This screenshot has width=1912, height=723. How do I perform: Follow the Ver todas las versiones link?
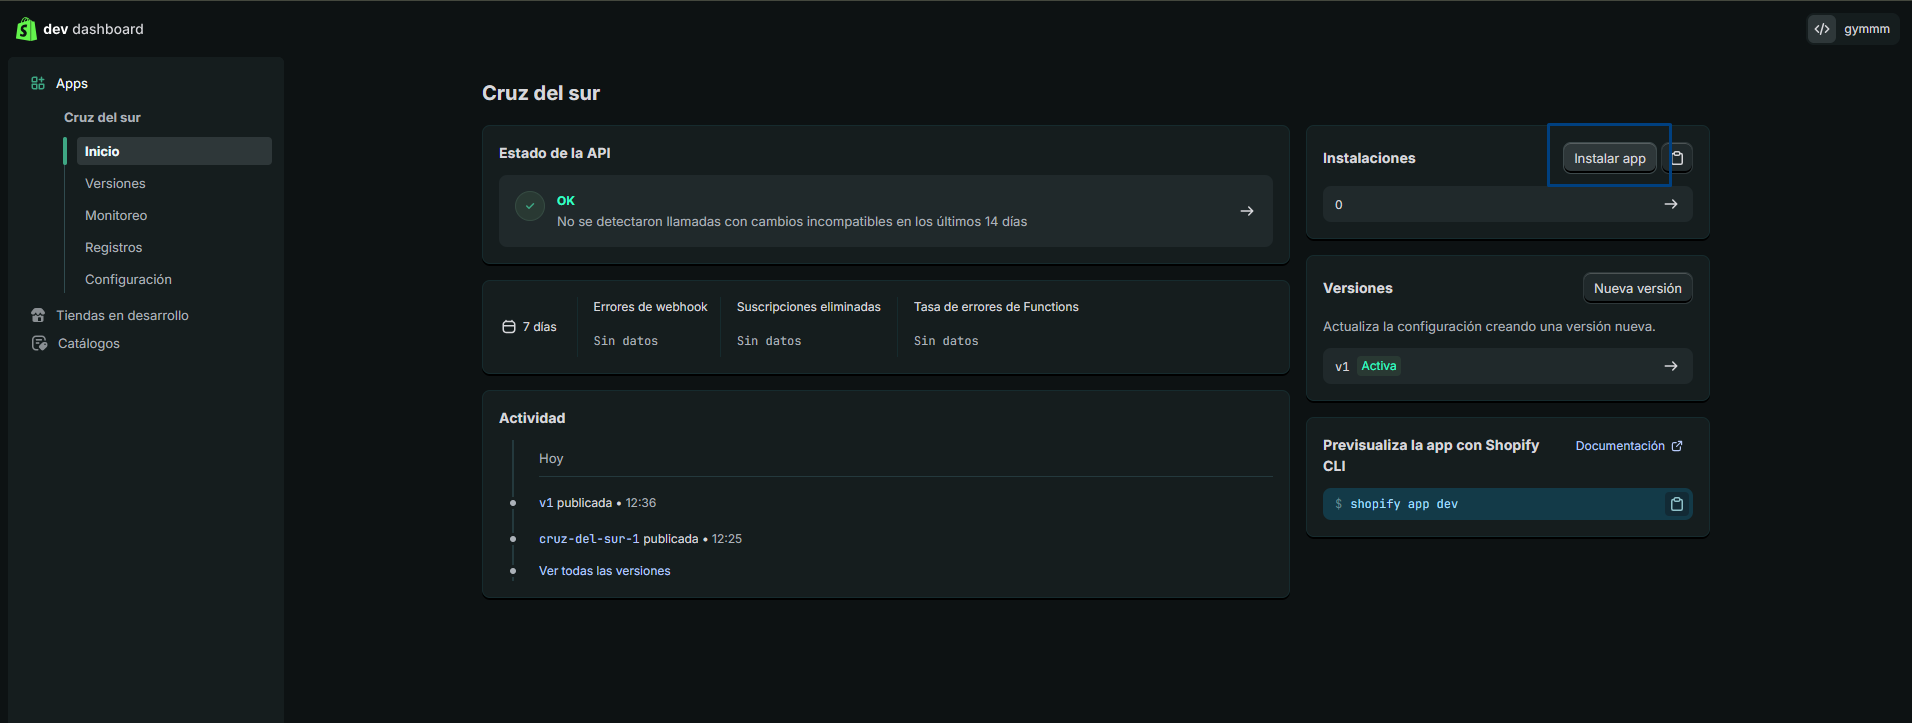pos(604,571)
